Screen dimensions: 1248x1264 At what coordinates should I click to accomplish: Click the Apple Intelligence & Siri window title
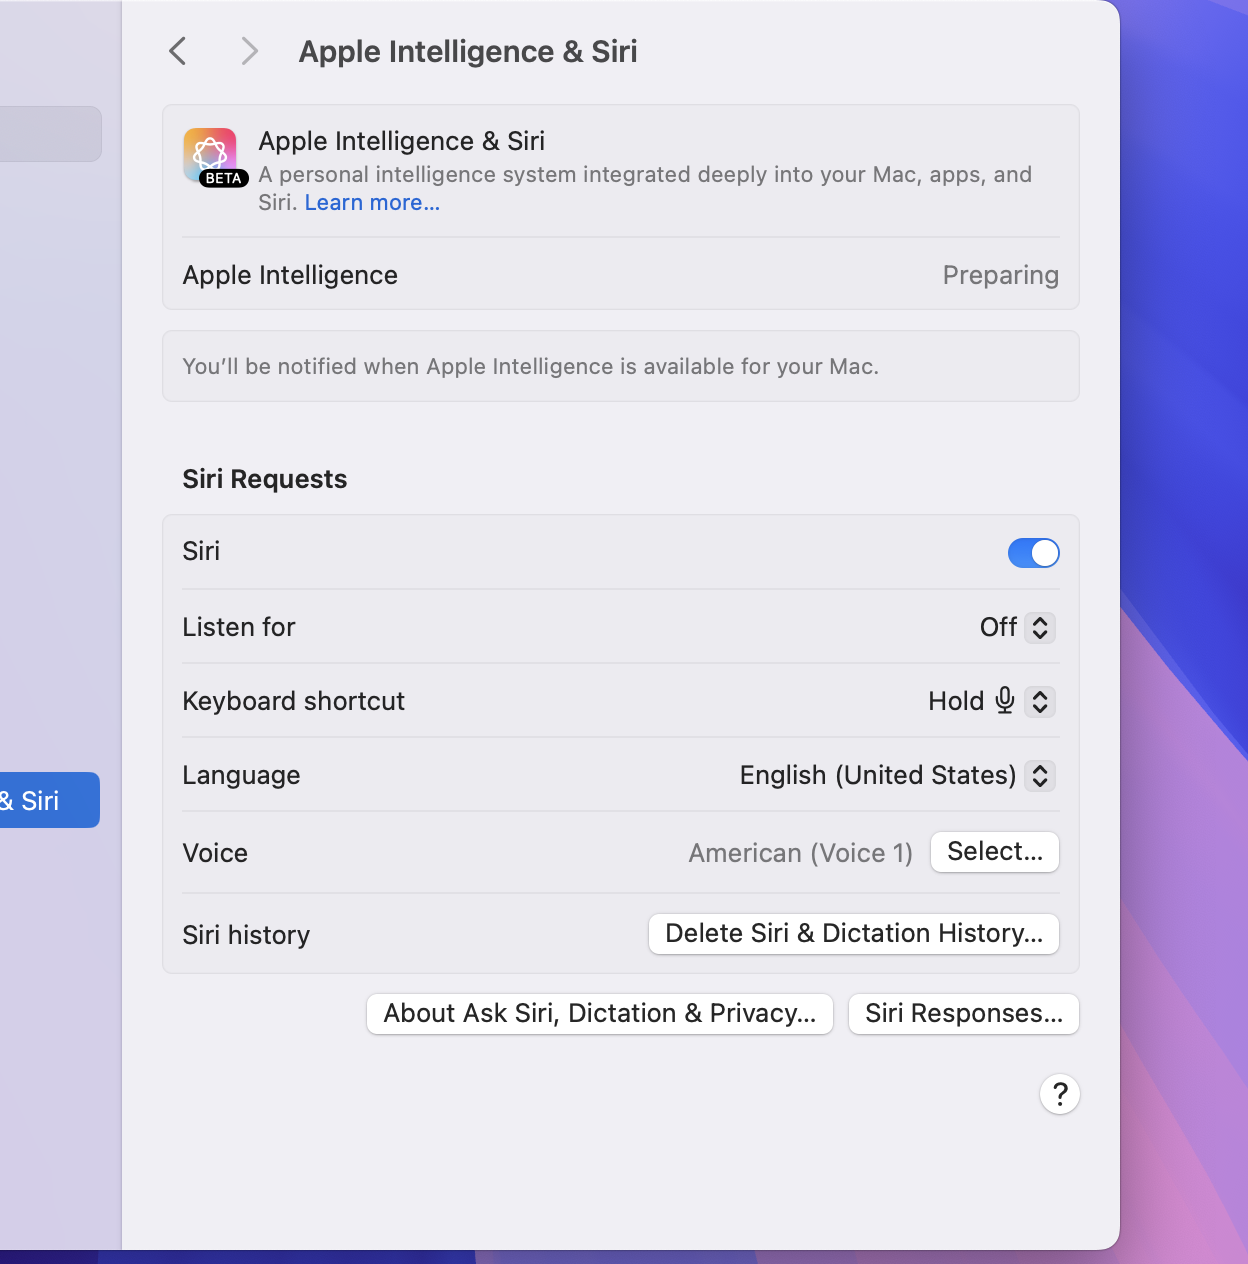(x=468, y=51)
